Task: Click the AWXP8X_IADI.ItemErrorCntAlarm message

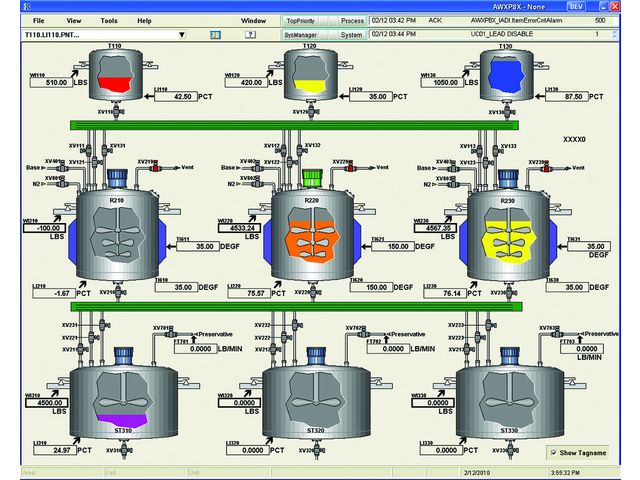Action: [516, 20]
